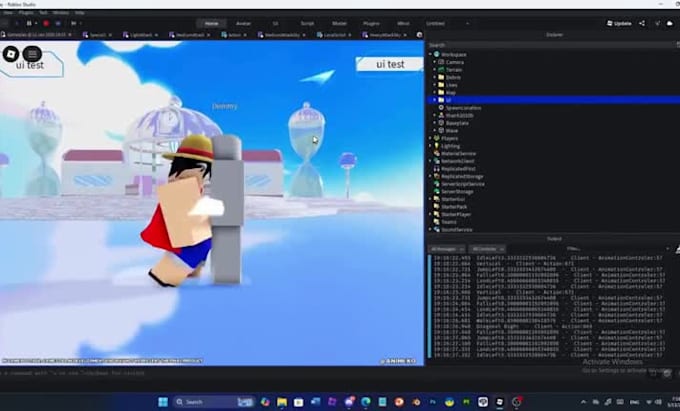Viewport: 680px width, 411px height.
Task: Click the Debris folder icon
Action: click(441, 77)
